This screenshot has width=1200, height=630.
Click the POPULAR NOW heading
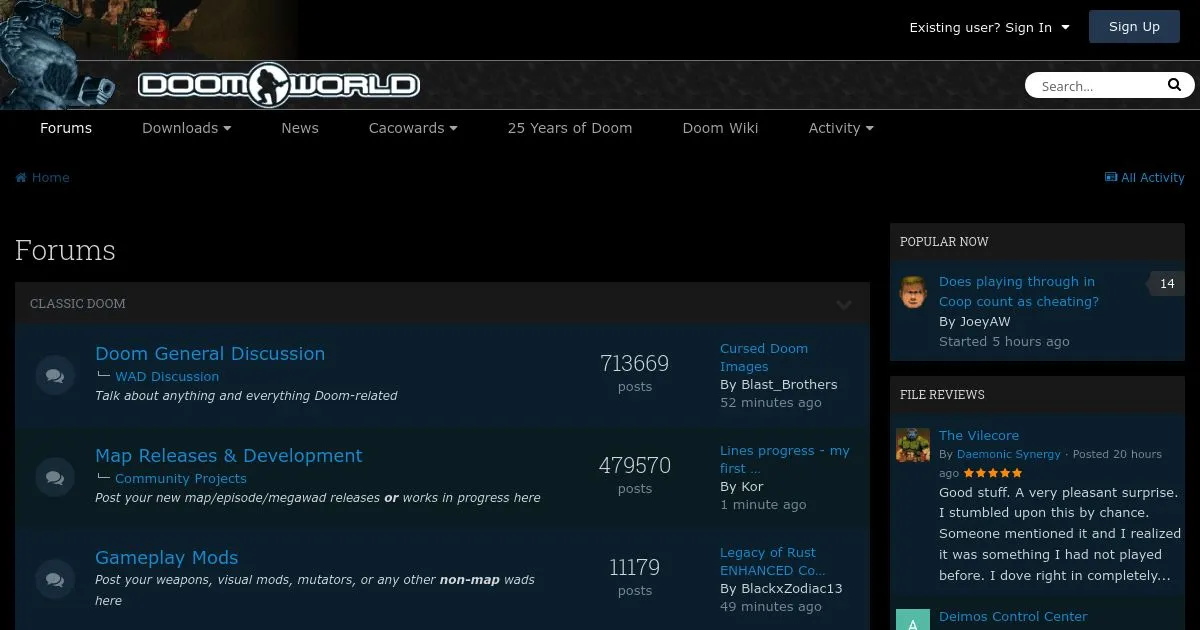pos(944,242)
